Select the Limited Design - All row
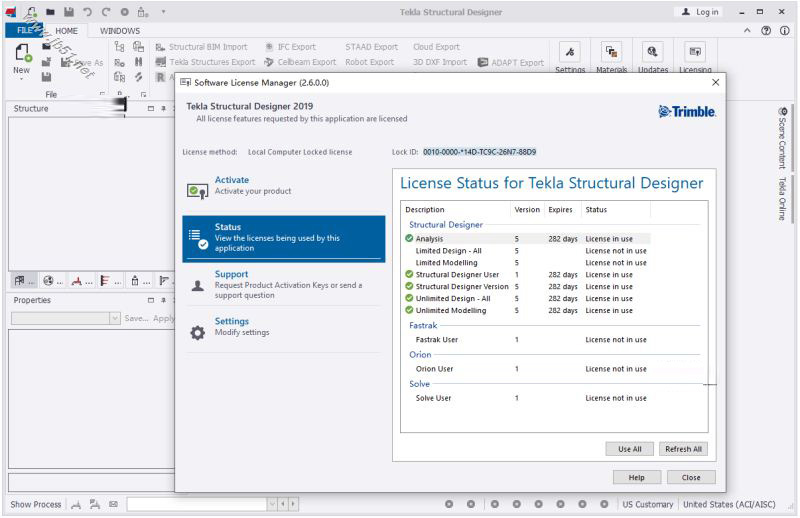800x518 pixels. click(x=527, y=251)
